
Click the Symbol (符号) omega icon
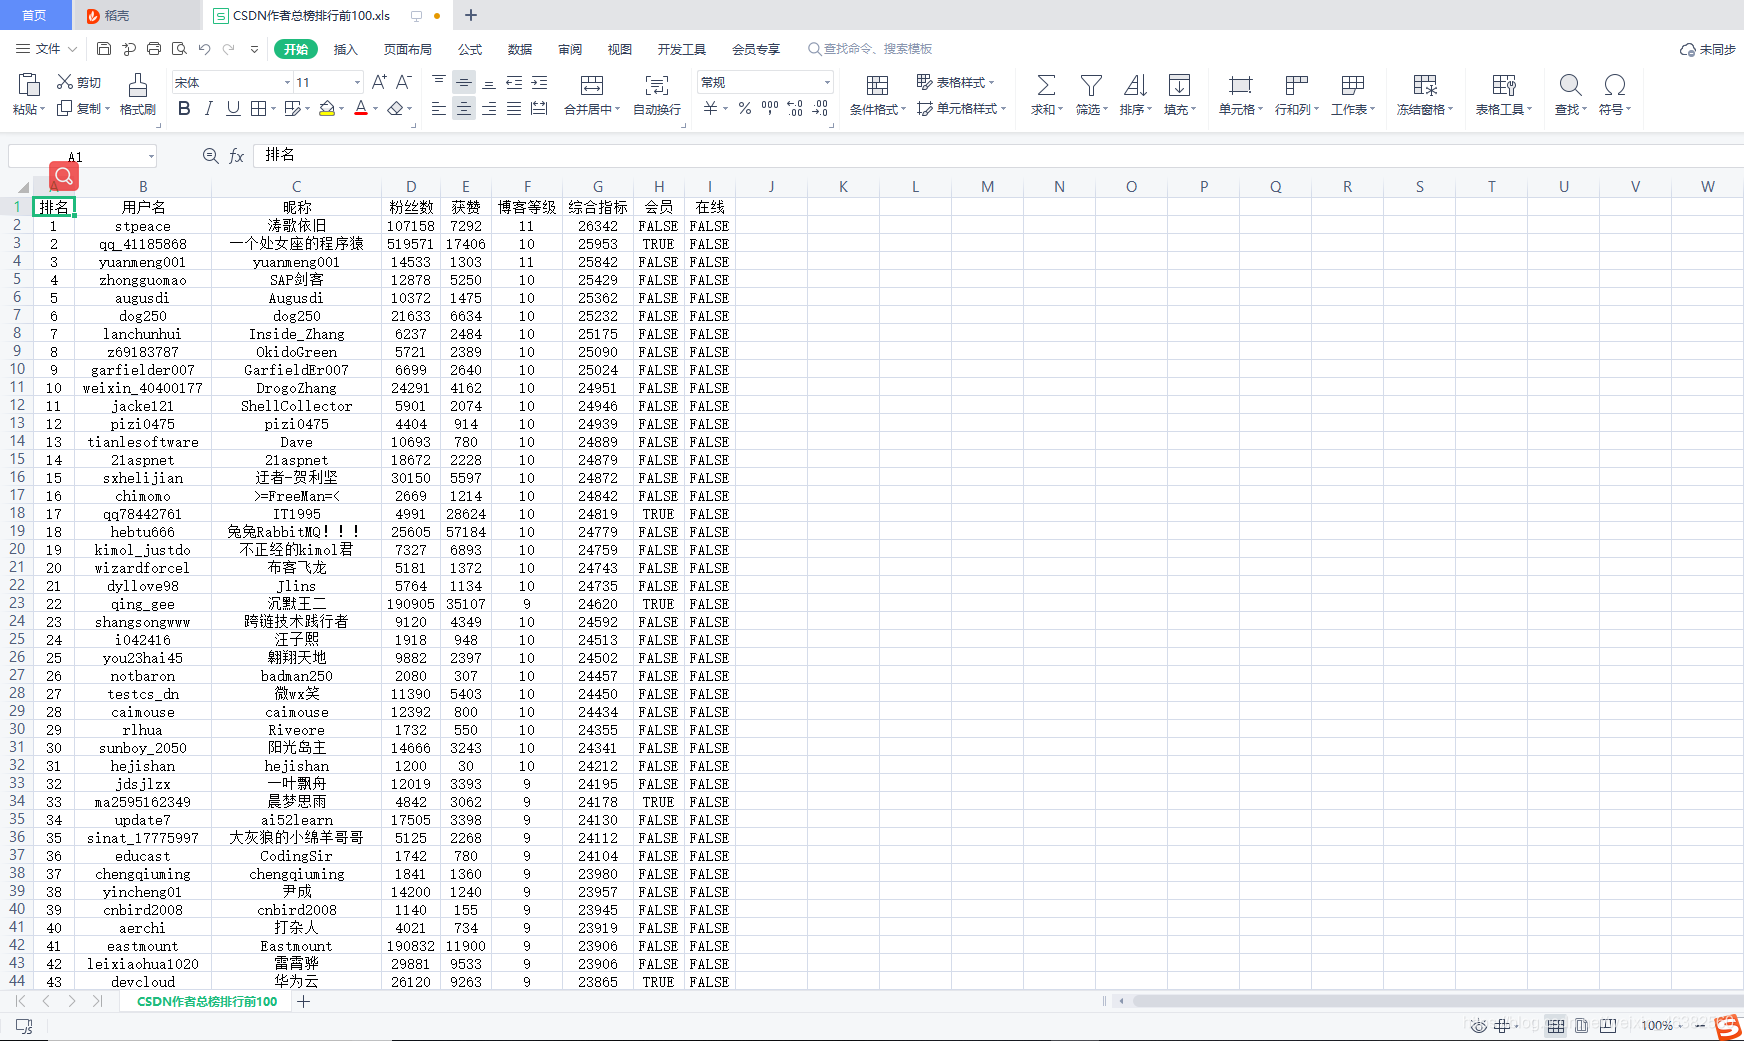tap(1614, 85)
